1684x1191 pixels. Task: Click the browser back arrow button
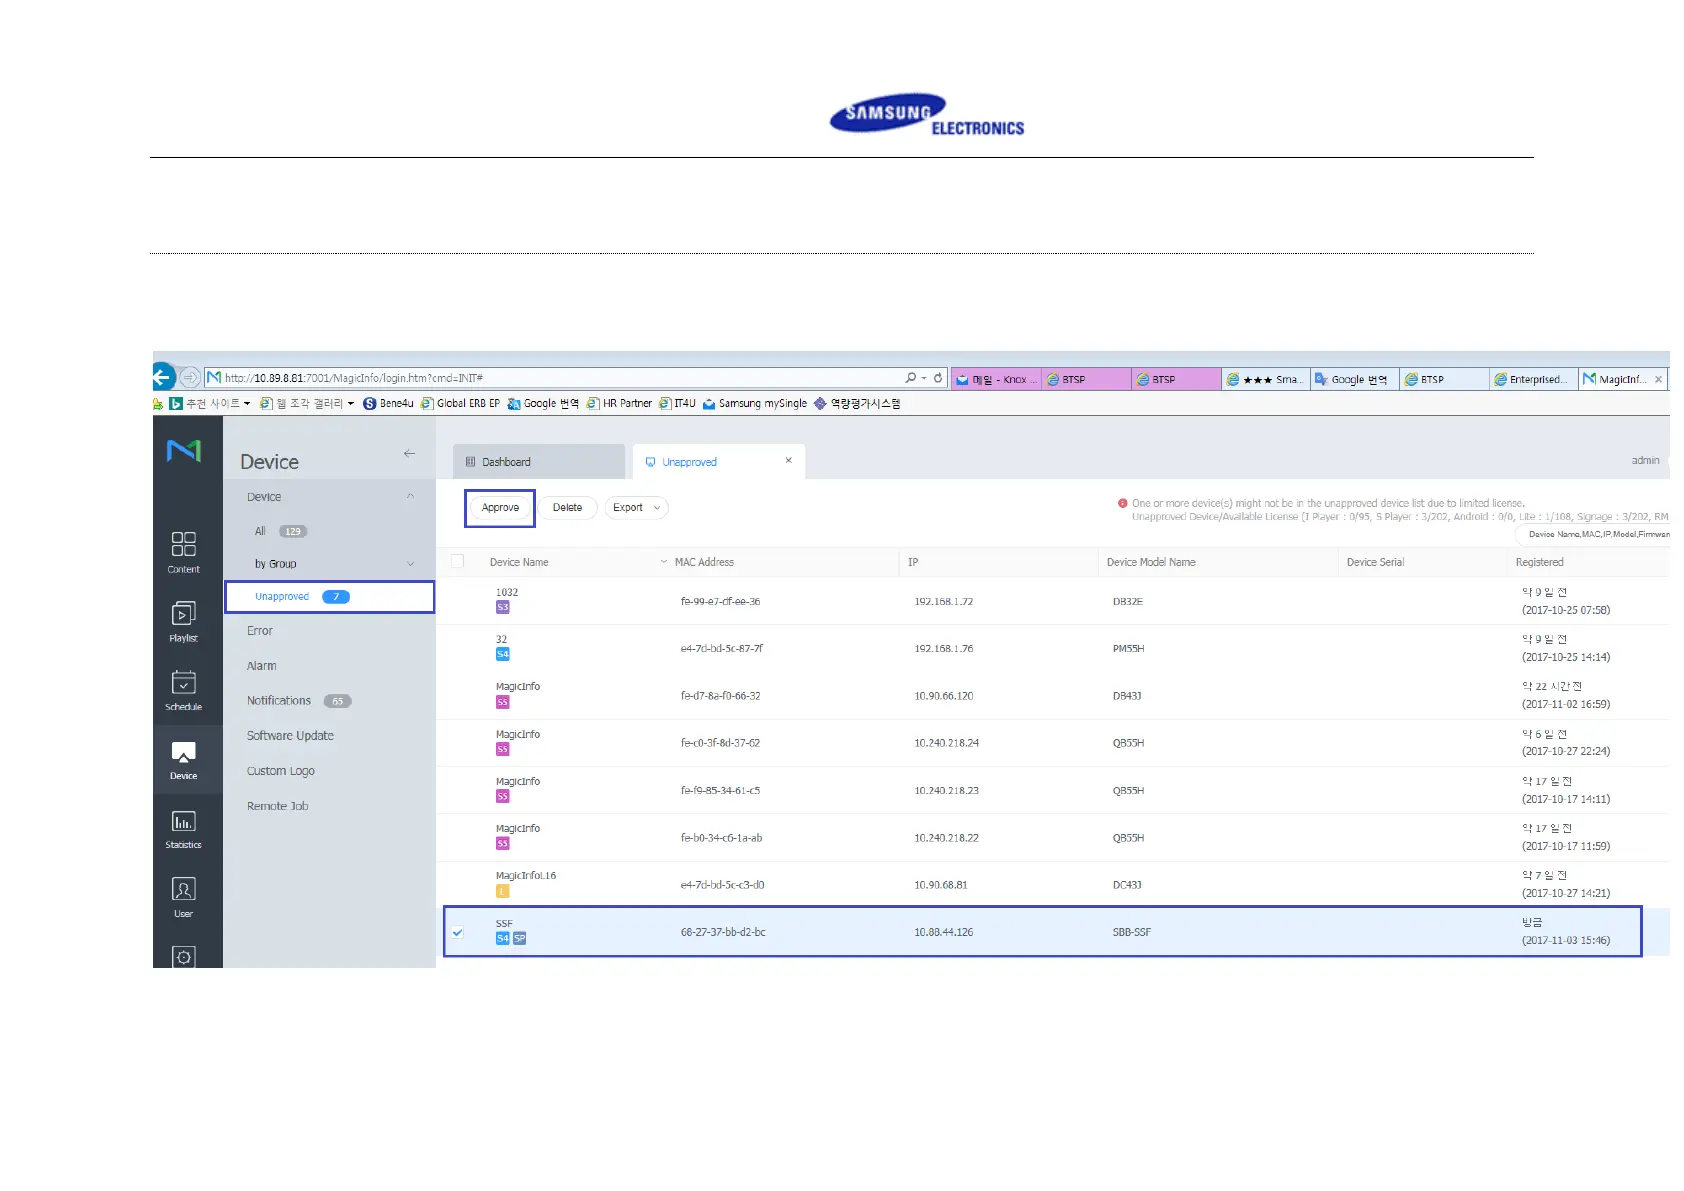pyautogui.click(x=163, y=377)
